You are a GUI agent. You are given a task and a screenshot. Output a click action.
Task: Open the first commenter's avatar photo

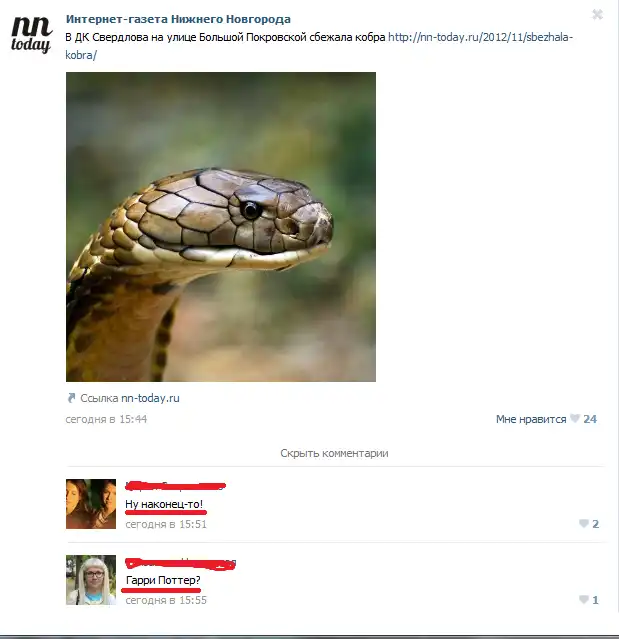click(x=91, y=504)
